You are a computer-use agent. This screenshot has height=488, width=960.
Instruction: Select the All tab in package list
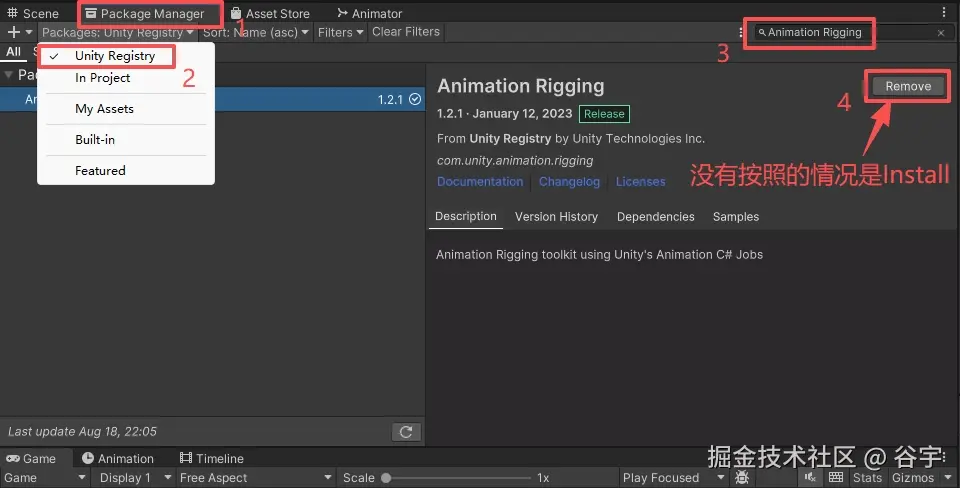(x=13, y=52)
